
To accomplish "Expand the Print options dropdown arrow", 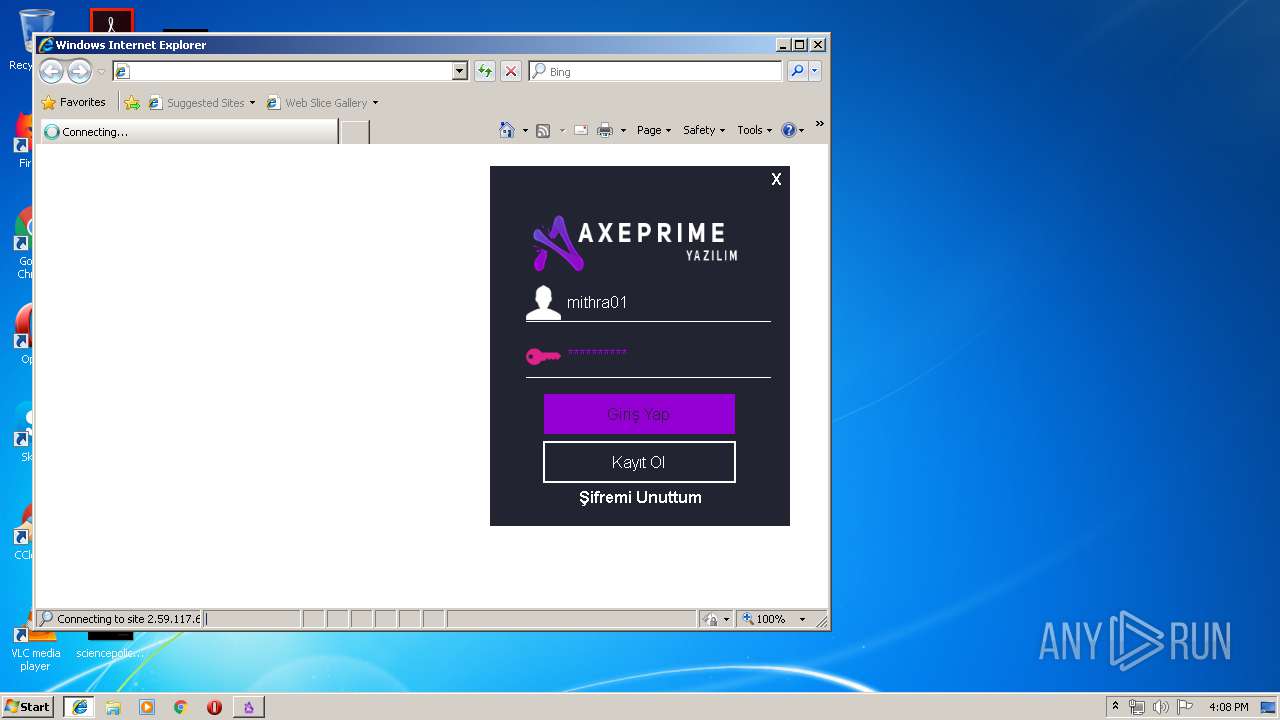I will point(623,130).
